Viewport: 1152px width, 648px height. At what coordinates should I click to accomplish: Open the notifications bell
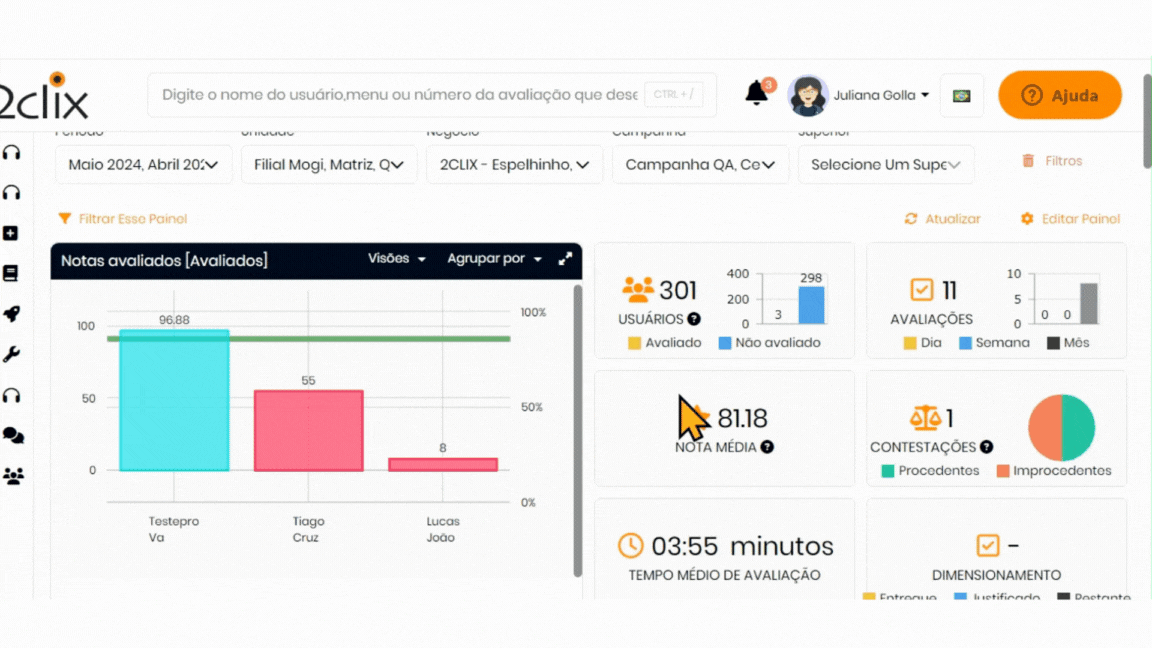pos(757,94)
